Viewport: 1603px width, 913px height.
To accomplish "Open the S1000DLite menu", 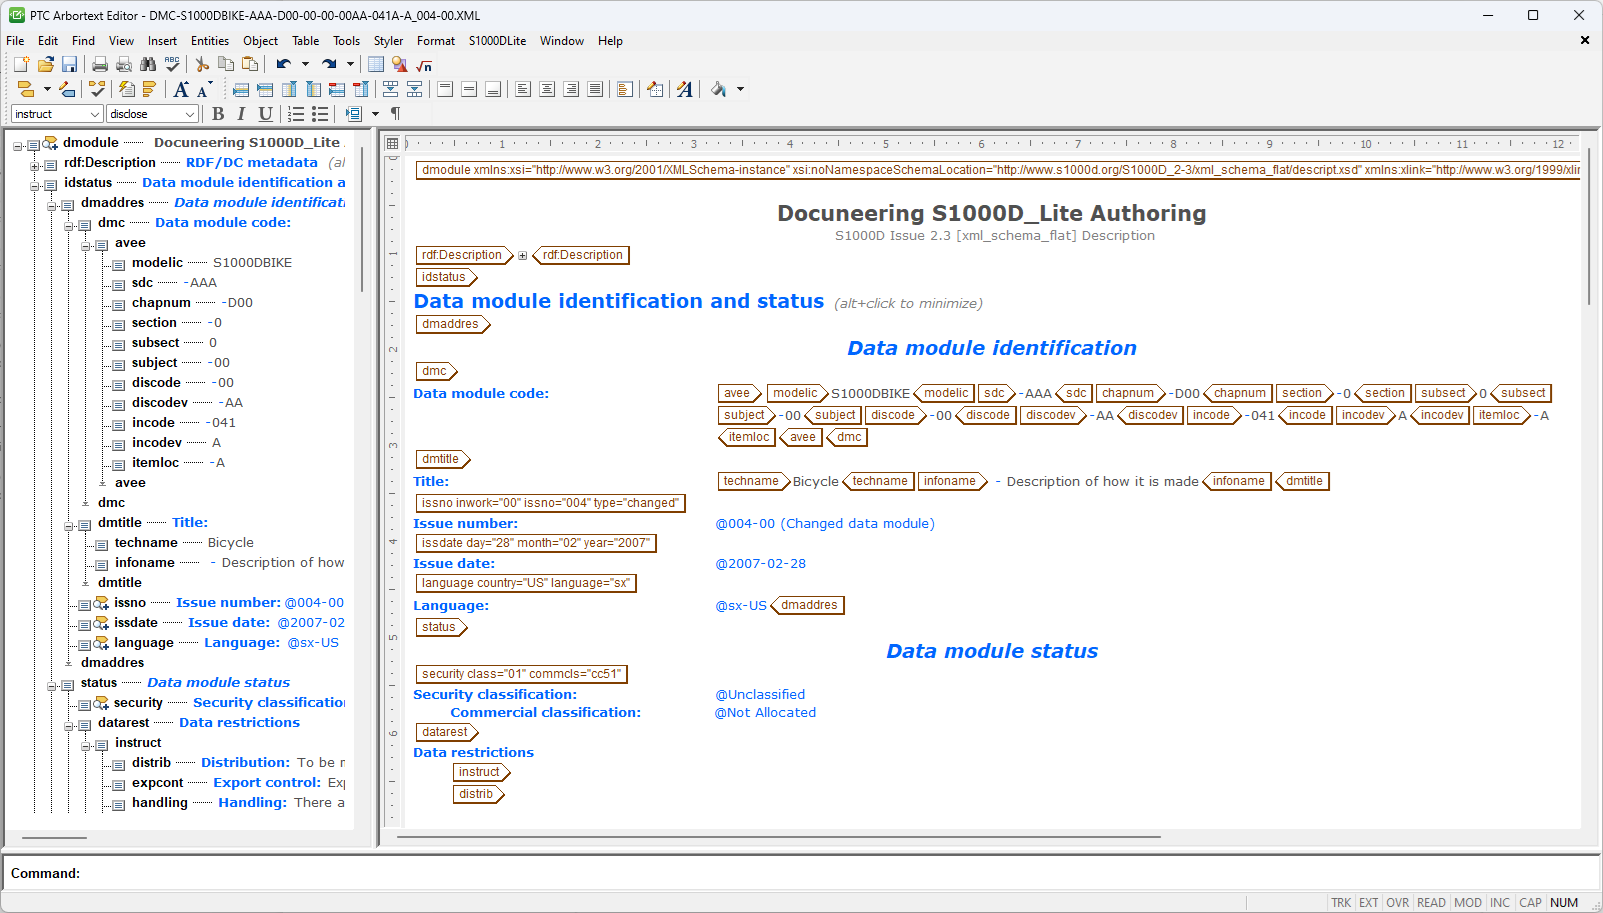I will click(x=497, y=41).
